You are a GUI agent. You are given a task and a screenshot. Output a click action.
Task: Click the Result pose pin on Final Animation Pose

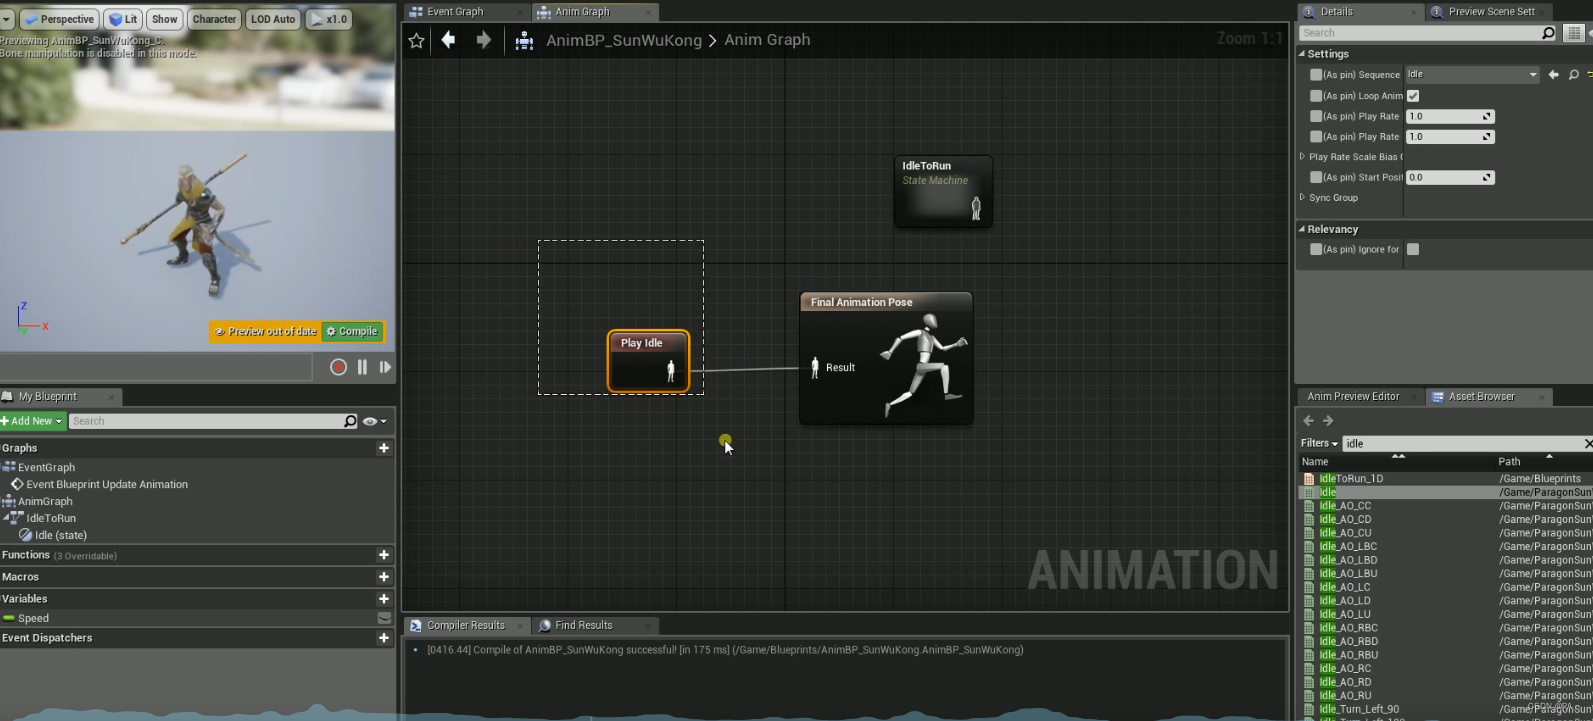tap(815, 367)
